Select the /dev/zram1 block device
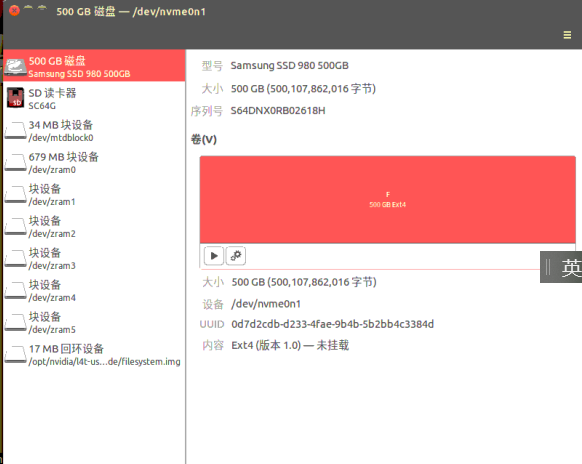Screen dimensions: 582x464 94,195
